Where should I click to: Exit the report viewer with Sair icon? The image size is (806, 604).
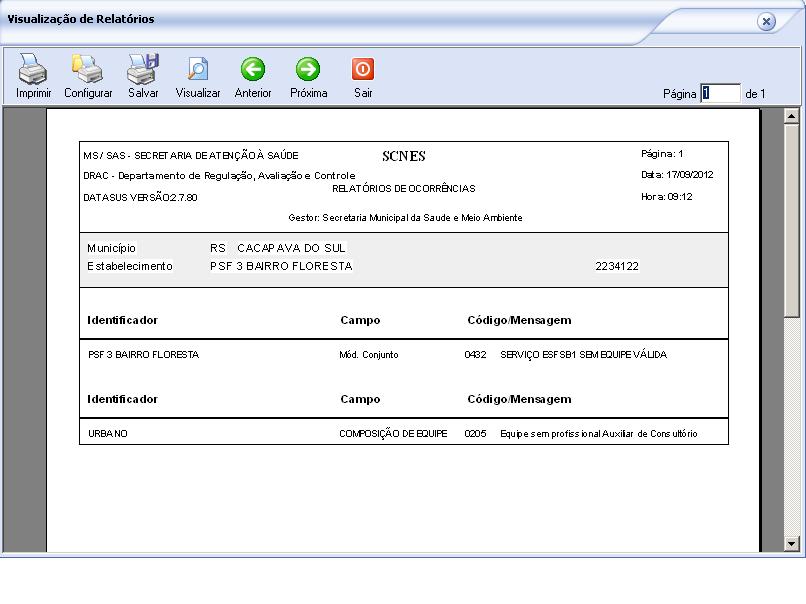tap(363, 69)
